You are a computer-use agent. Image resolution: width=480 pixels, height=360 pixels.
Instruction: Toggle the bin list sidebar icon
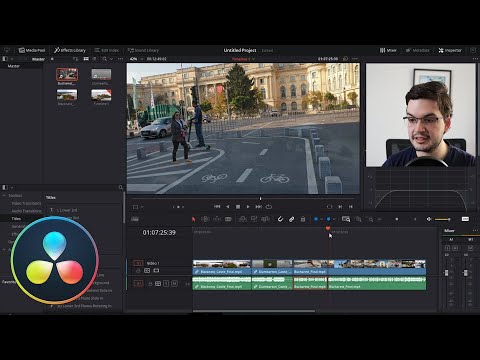5,59
